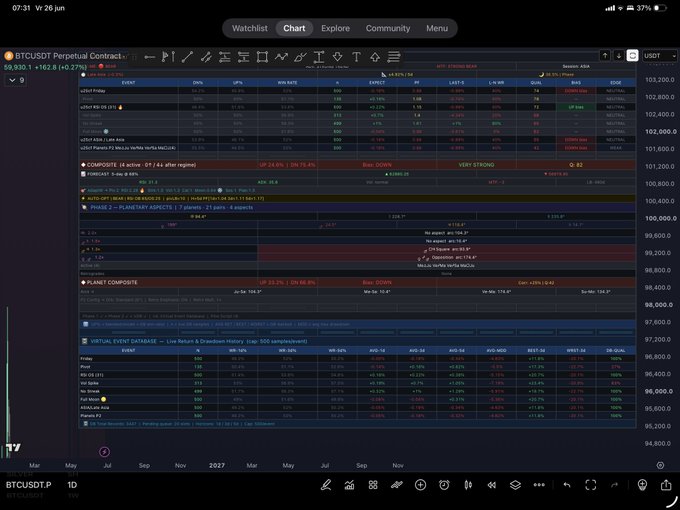
Task: Click the PHASE 2 — PLANETARY ASPECTS header
Action: [x=358, y=207]
